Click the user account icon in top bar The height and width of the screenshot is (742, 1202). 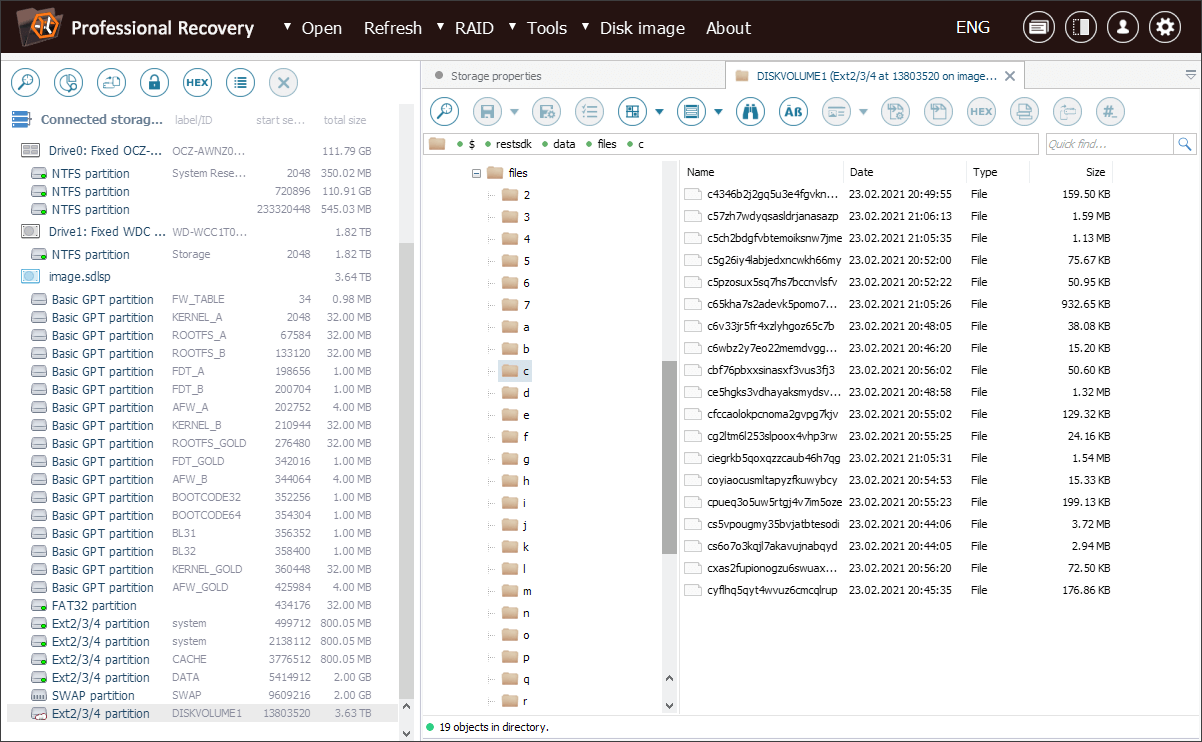pyautogui.click(x=1123, y=28)
